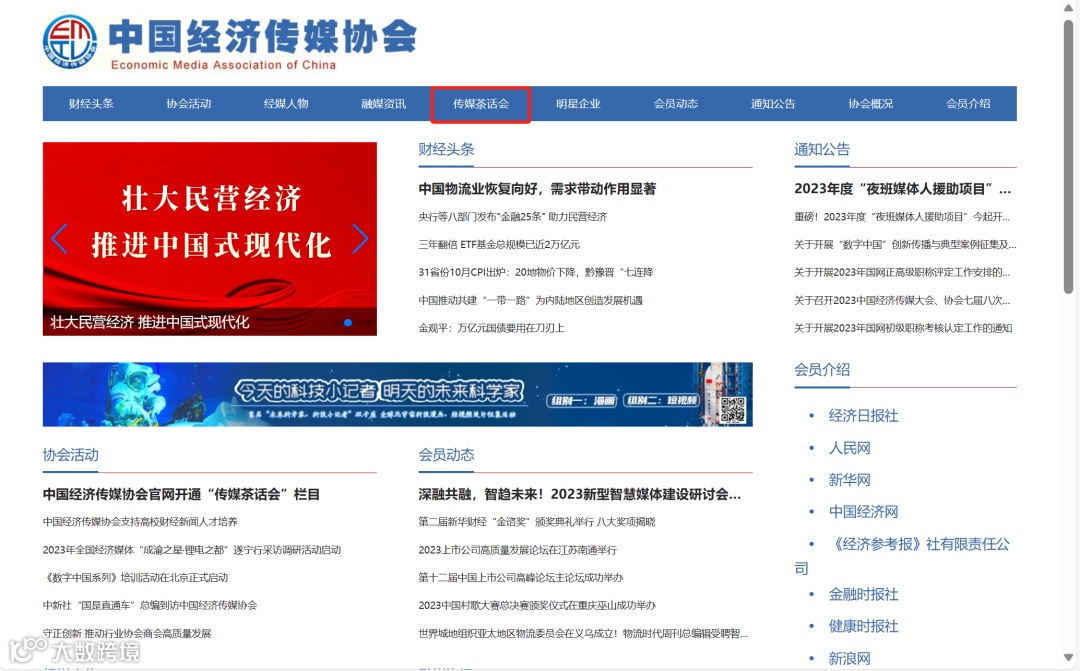1080x671 pixels.
Task: Open the 通知公告 section heading
Action: tap(822, 149)
